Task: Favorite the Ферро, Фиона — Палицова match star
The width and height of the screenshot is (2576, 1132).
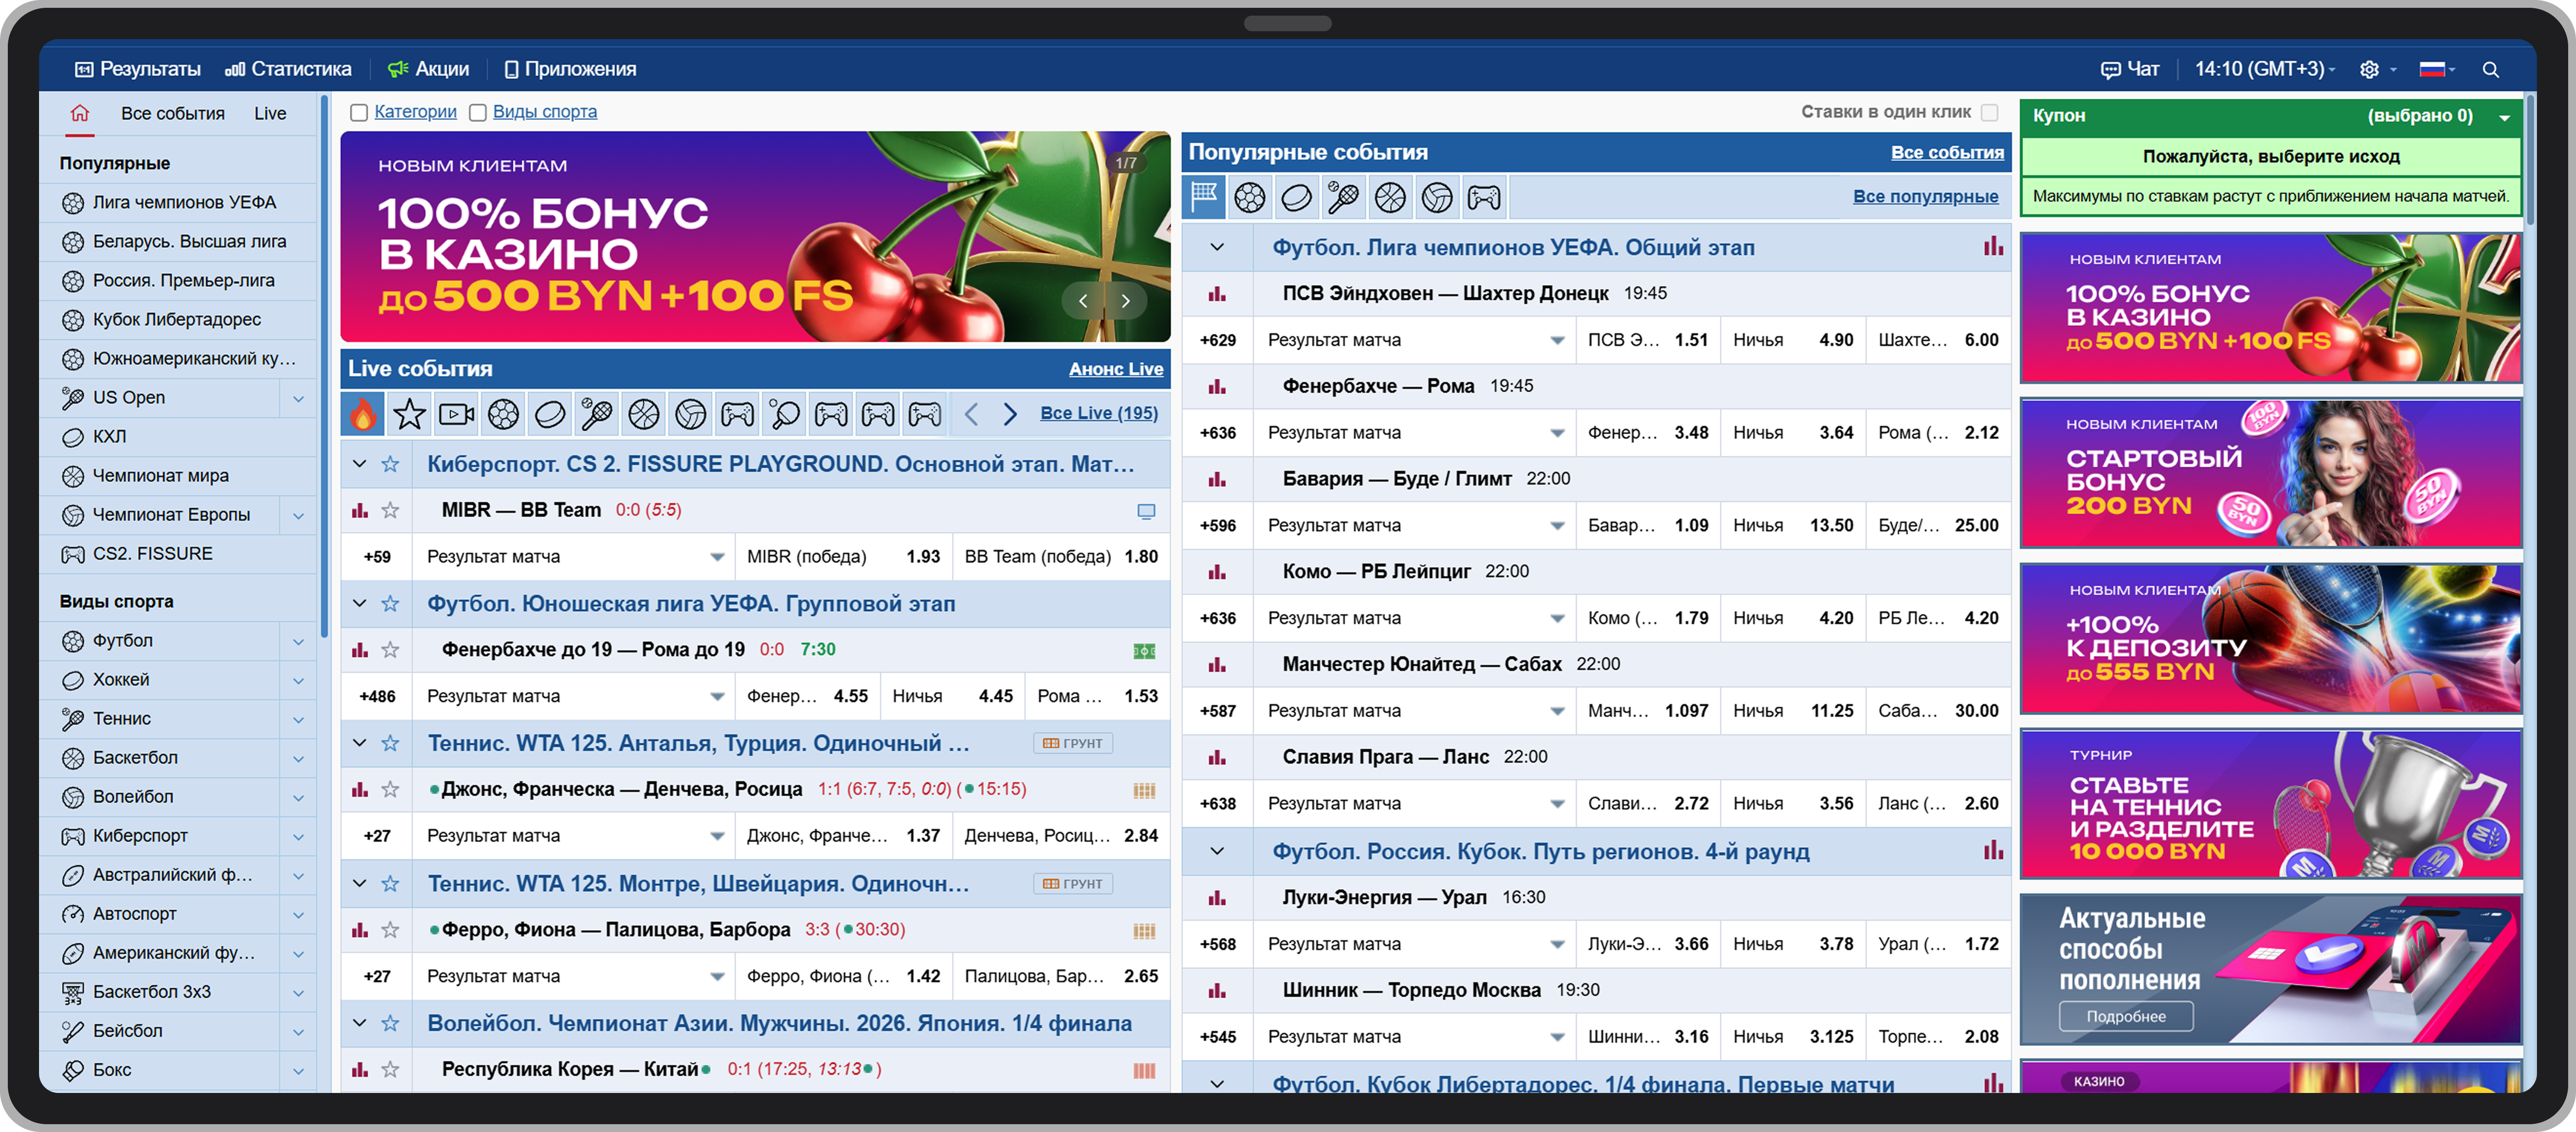Action: pos(390,930)
